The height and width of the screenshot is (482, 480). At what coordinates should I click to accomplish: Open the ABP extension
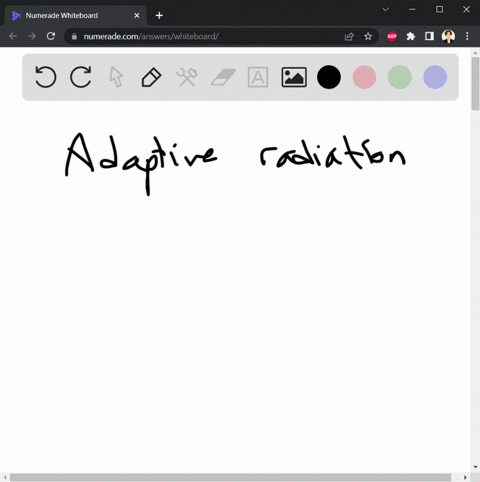point(392,36)
